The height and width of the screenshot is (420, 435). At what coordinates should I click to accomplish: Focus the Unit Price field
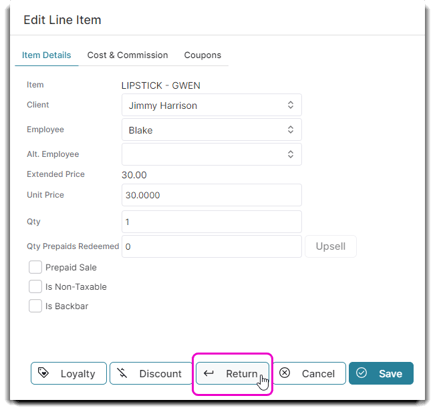pyautogui.click(x=212, y=195)
